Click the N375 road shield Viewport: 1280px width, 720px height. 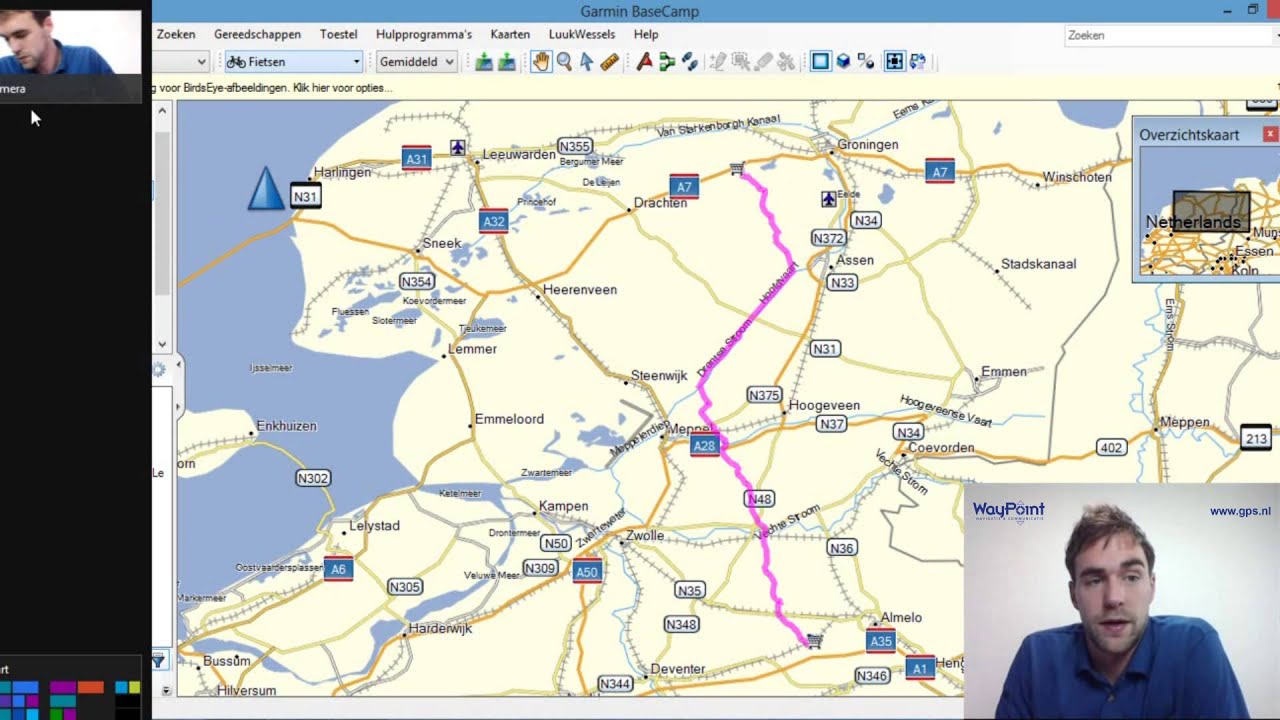click(764, 395)
